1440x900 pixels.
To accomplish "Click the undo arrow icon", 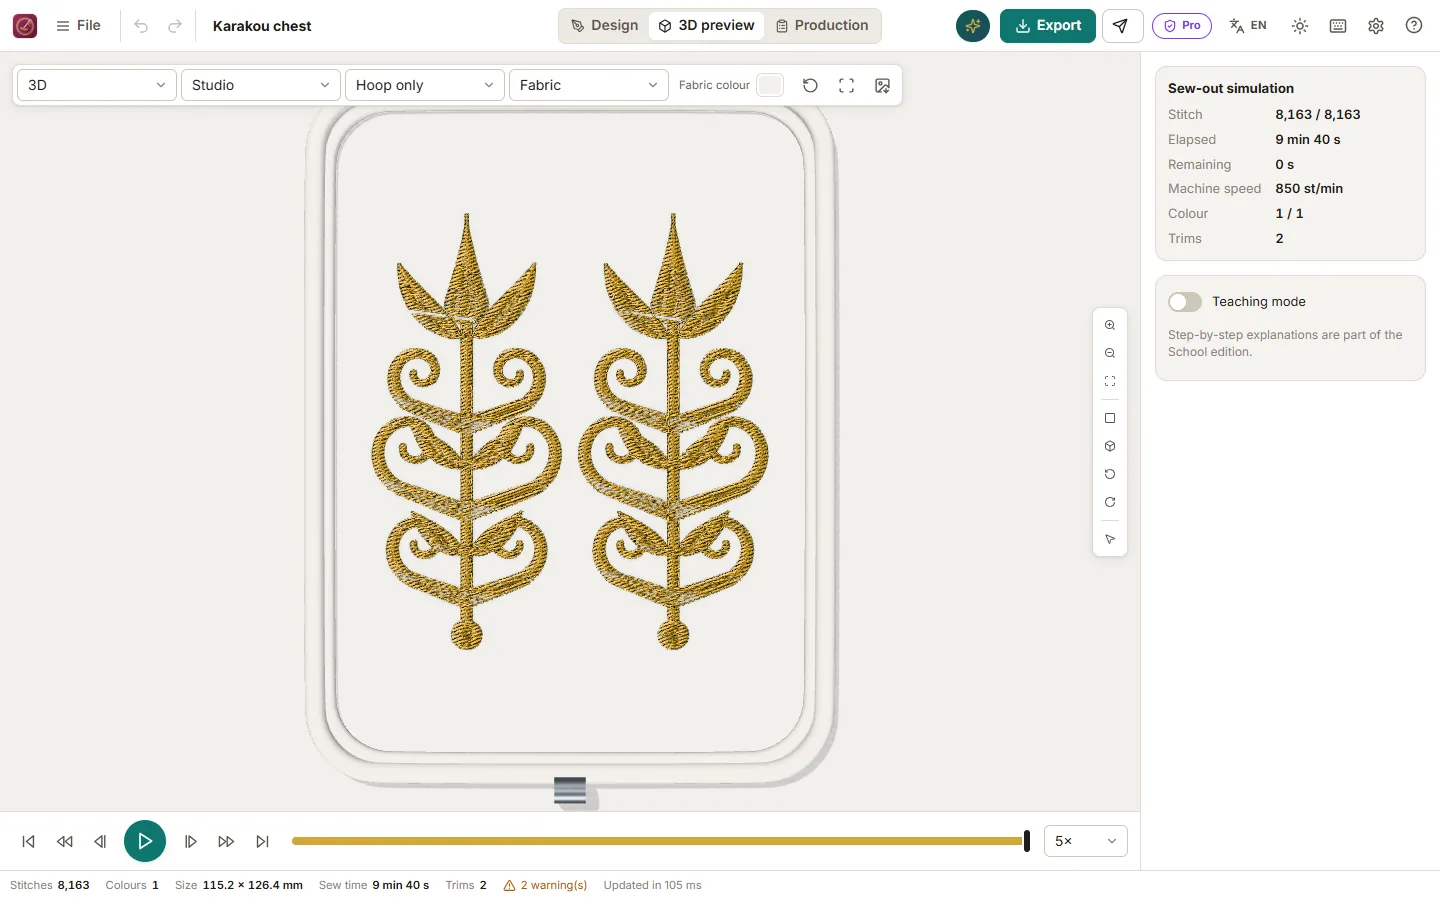I will pos(141,26).
